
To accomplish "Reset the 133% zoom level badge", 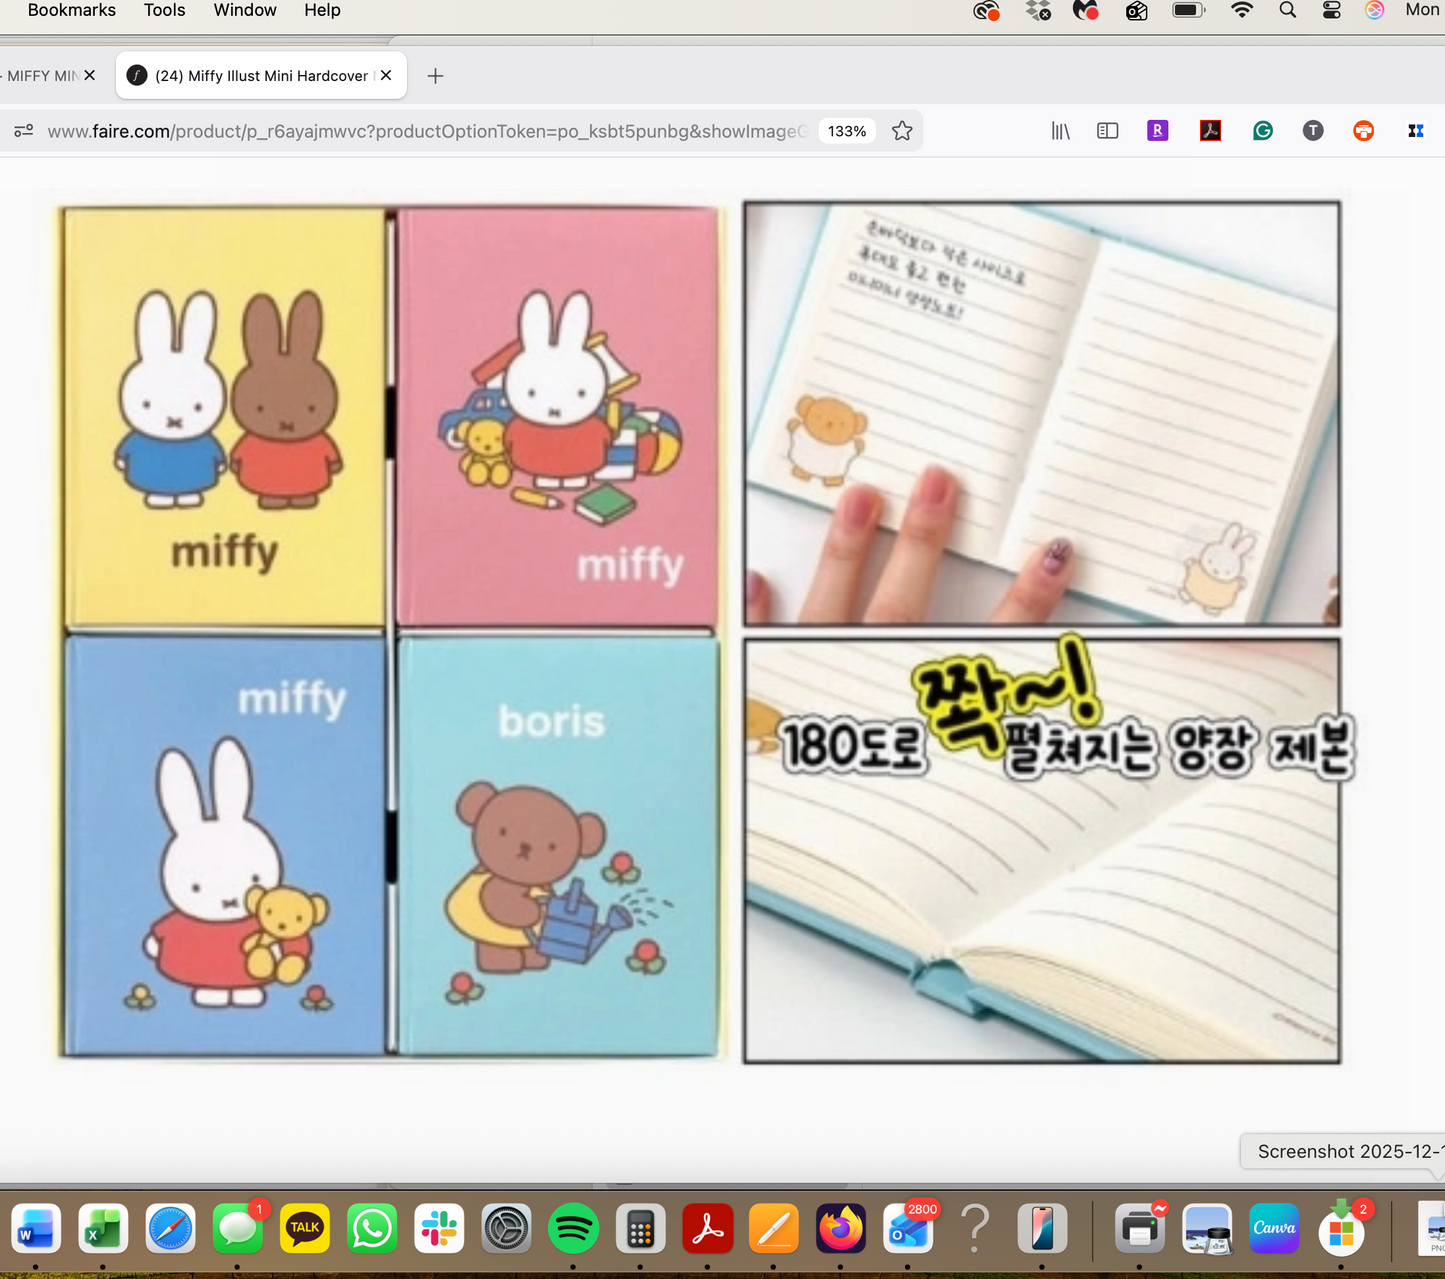I will point(847,131).
